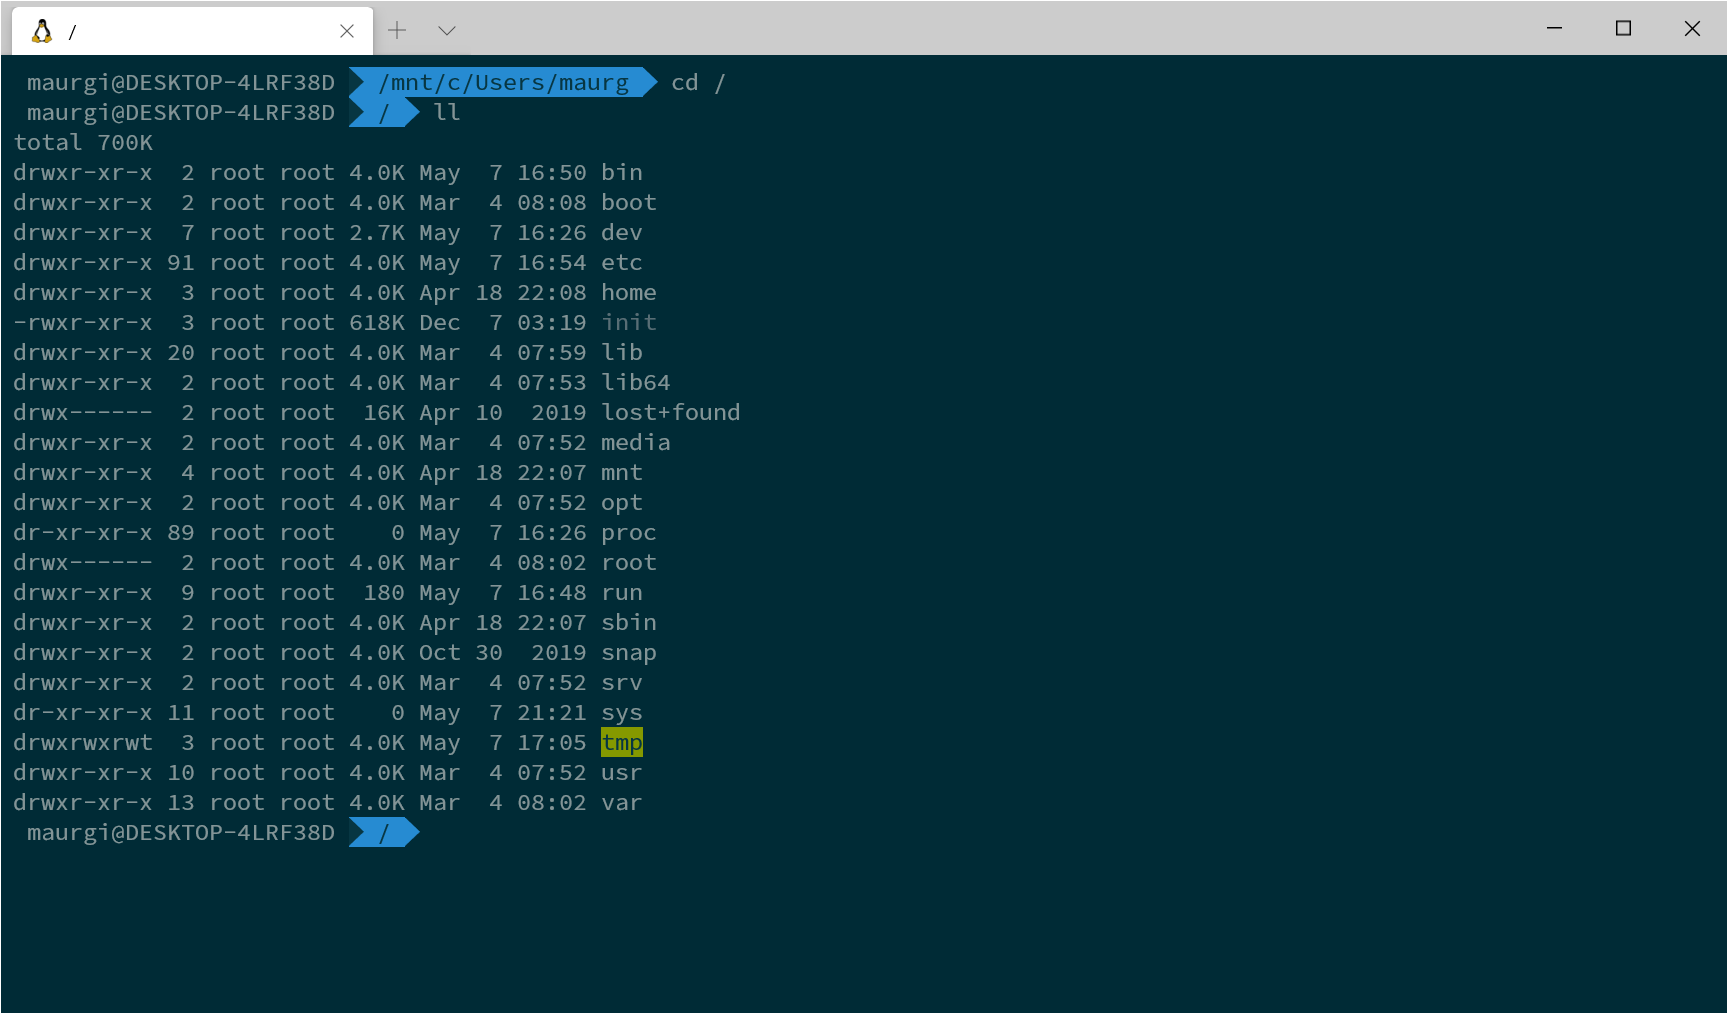Screen dimensions: 1728x1014
Task: Open the new tab dropdown chevron
Action: (x=446, y=30)
